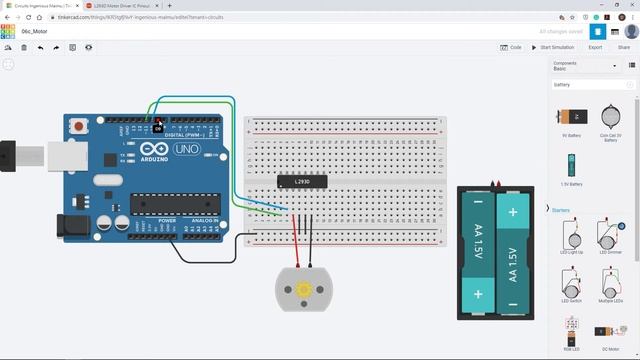Select the 9V Battery component

pos(571,120)
